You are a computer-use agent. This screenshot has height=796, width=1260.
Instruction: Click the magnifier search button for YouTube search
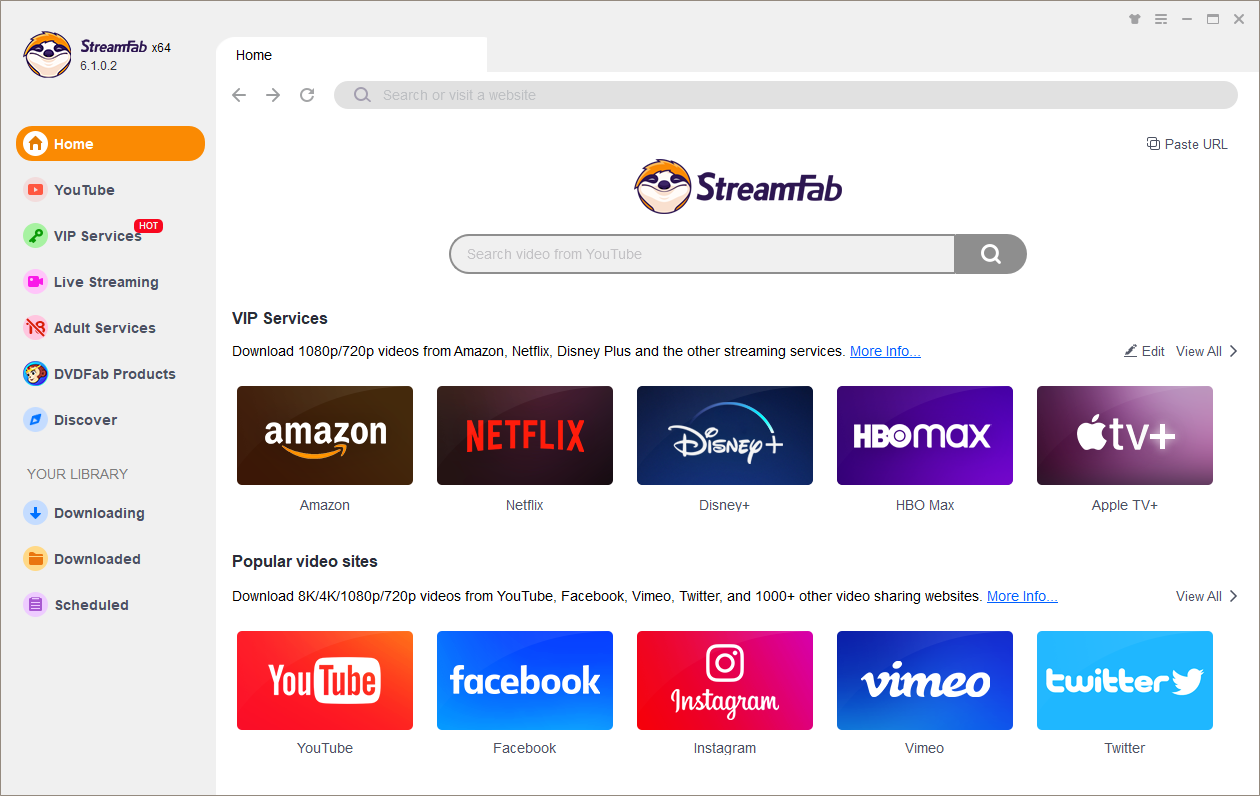coord(990,254)
